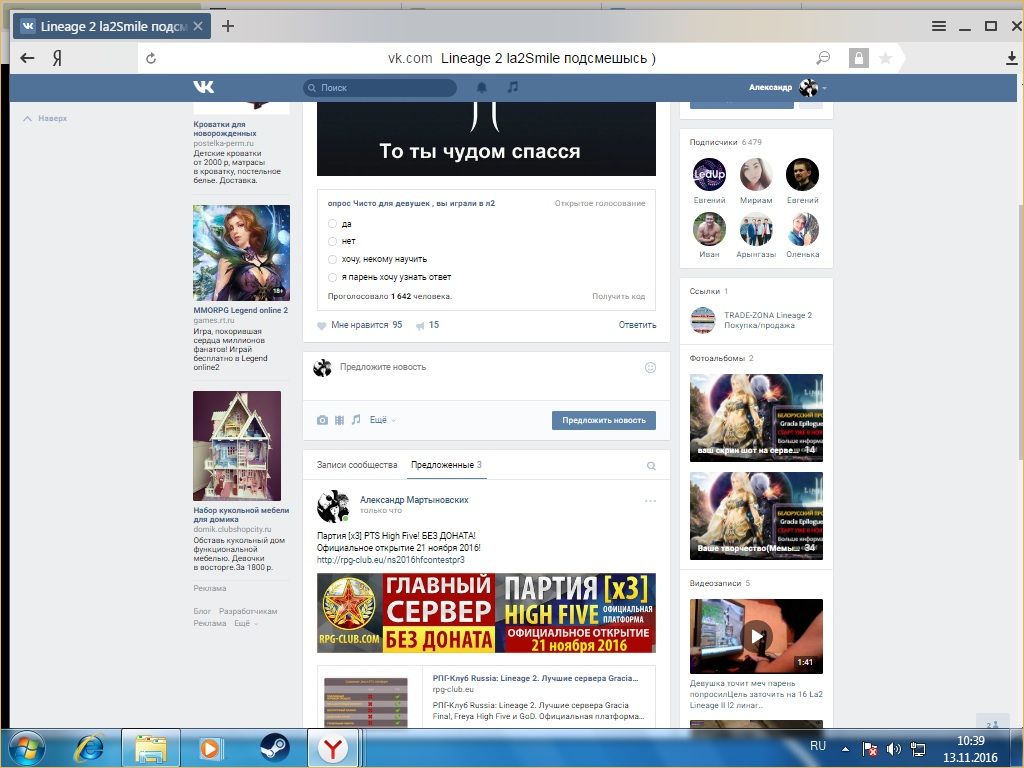Open media player taskbar icon
Screen dimensions: 1024x768
tap(212, 748)
